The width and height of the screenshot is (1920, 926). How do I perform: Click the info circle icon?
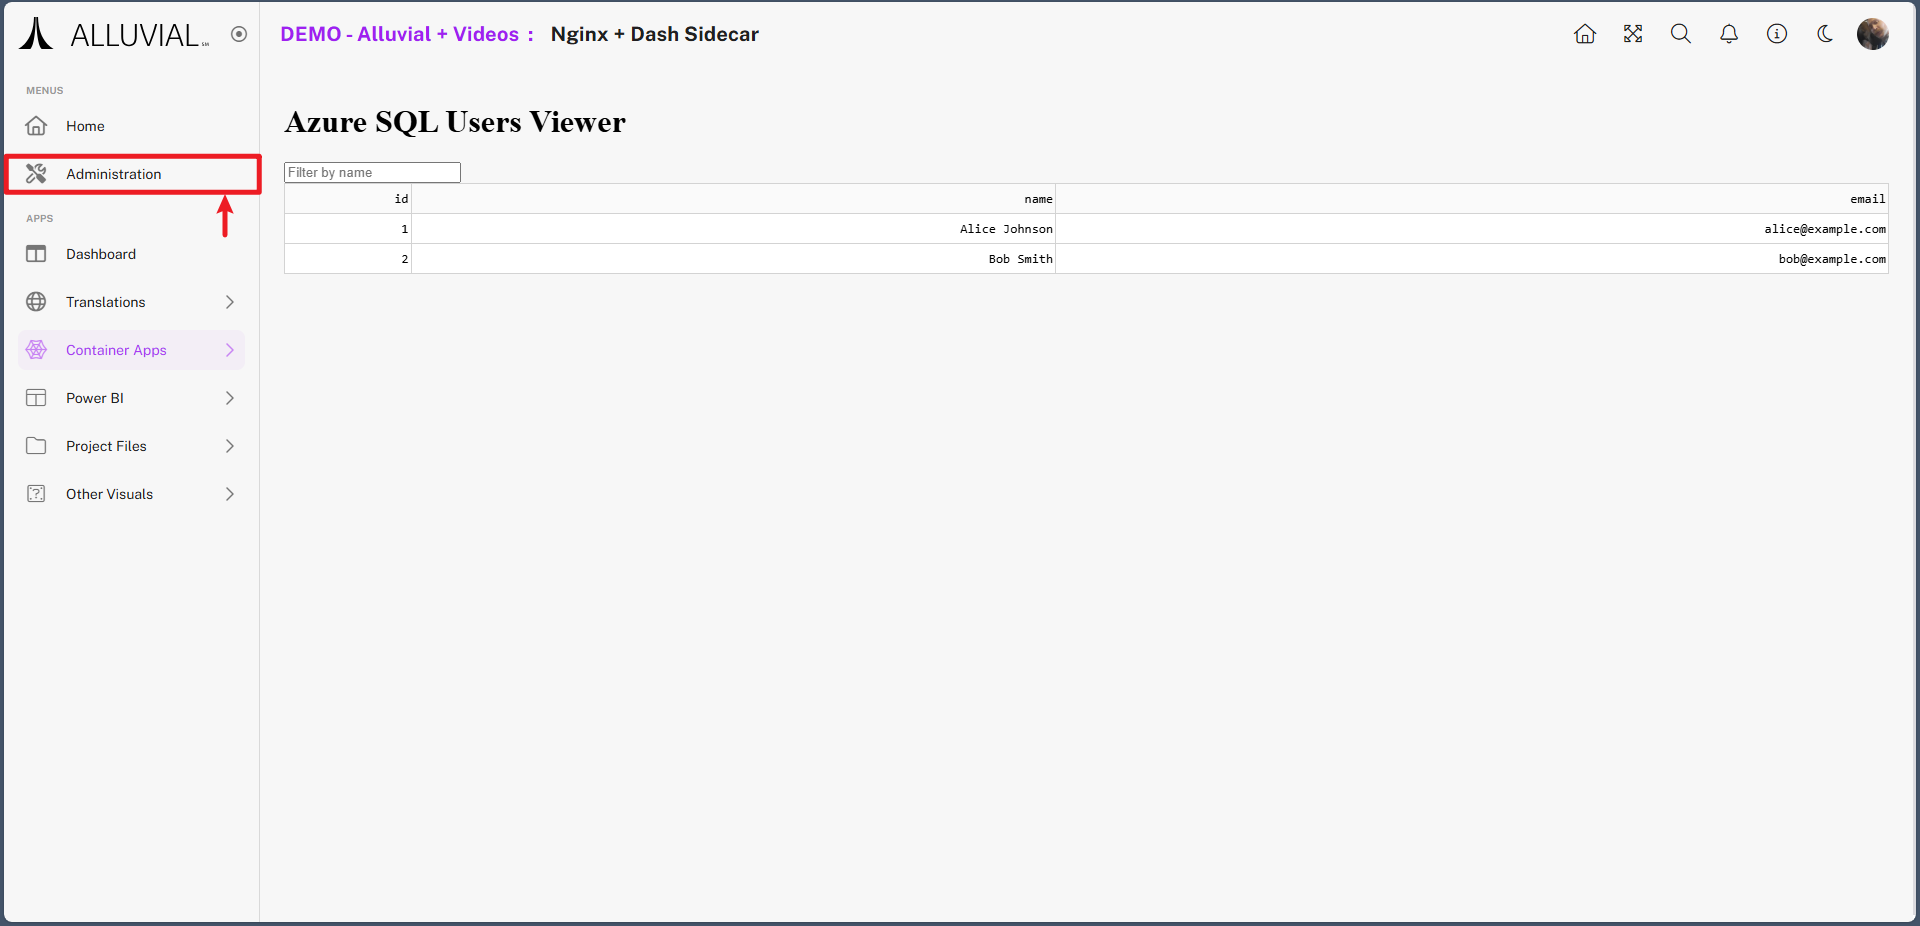tap(1776, 34)
